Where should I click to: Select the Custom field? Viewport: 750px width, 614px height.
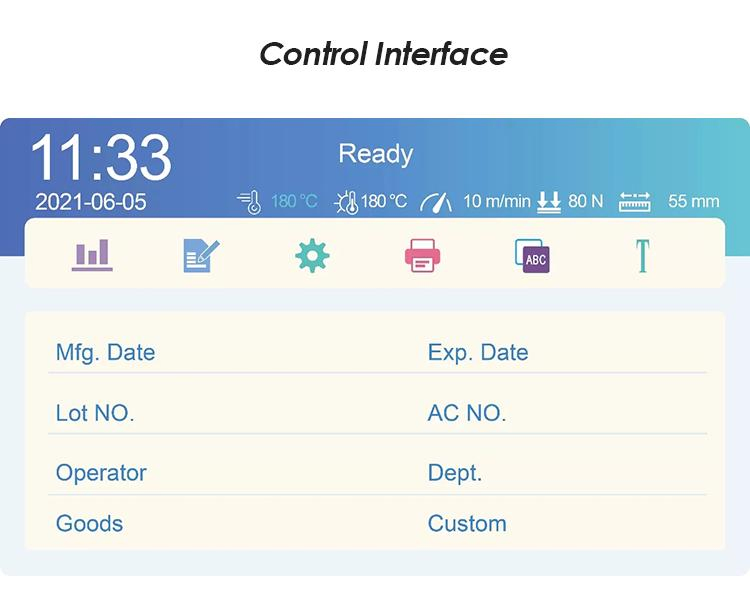(467, 523)
